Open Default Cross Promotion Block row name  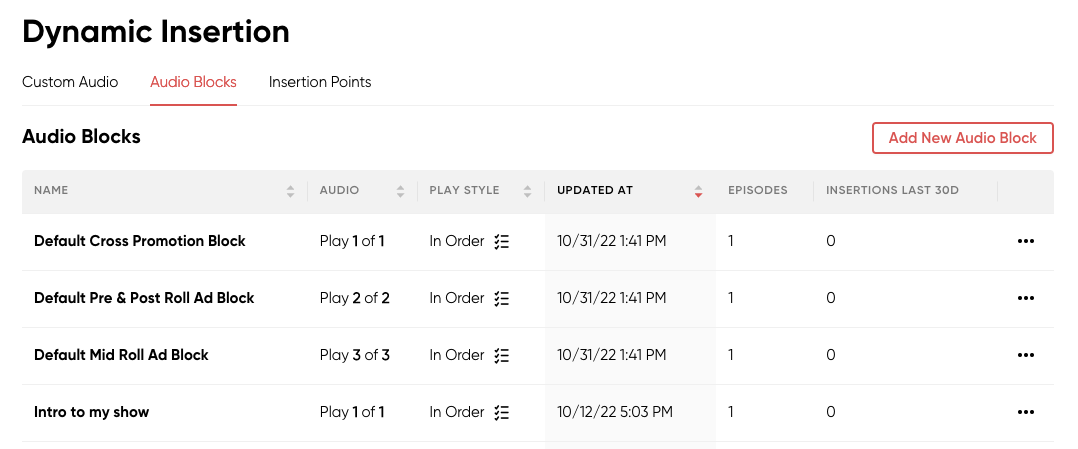coord(140,241)
